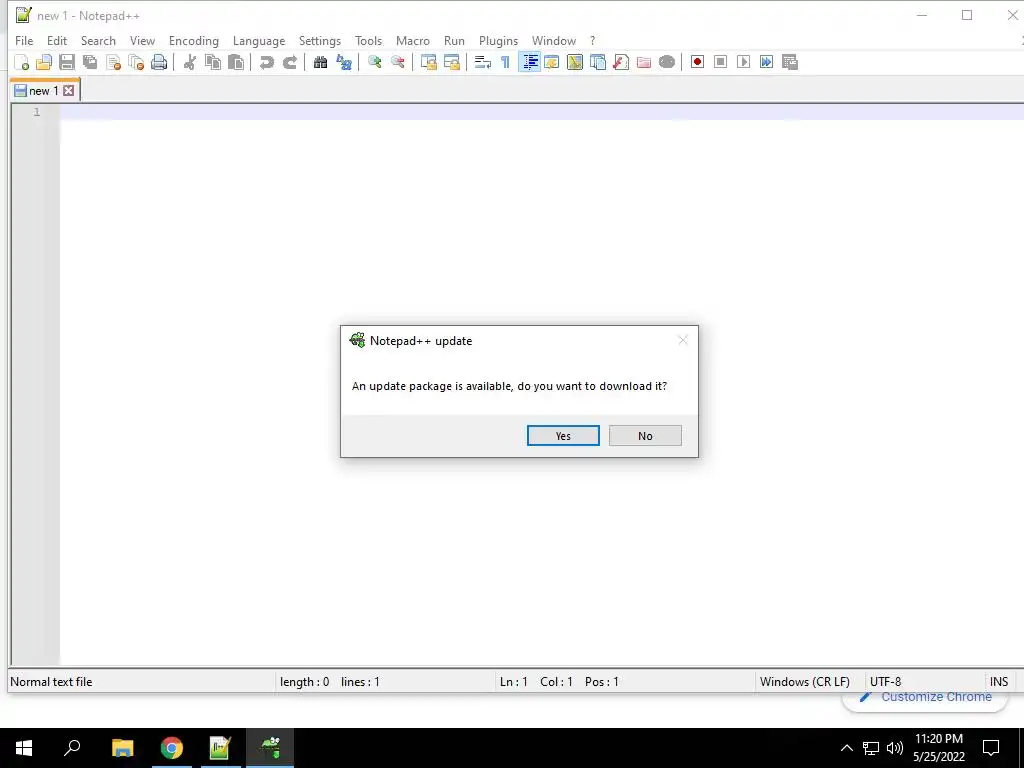Open the Settings menu
Viewport: 1024px width, 768px height.
point(319,40)
